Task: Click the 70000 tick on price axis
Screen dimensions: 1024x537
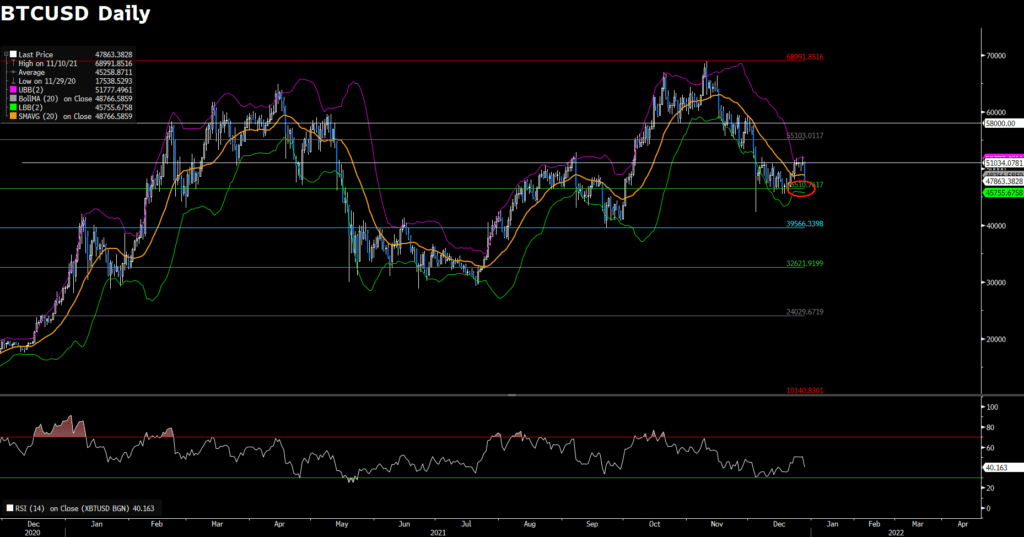Action: click(x=996, y=56)
